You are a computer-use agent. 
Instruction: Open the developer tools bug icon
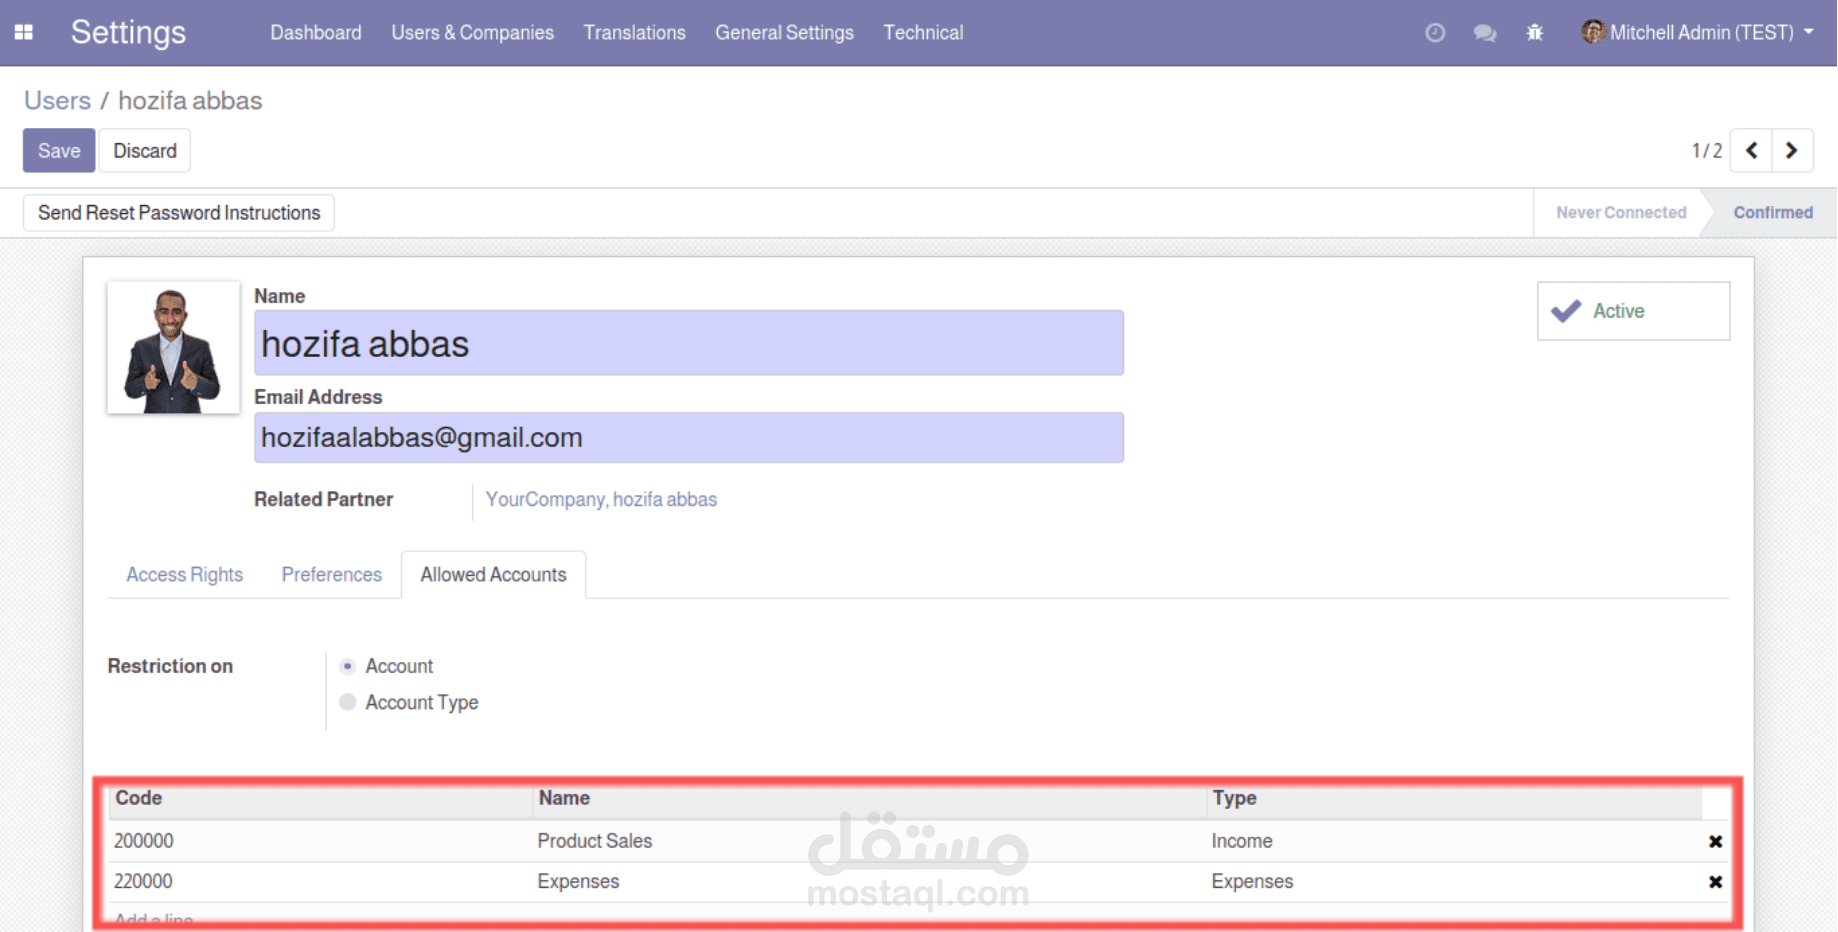coord(1535,33)
